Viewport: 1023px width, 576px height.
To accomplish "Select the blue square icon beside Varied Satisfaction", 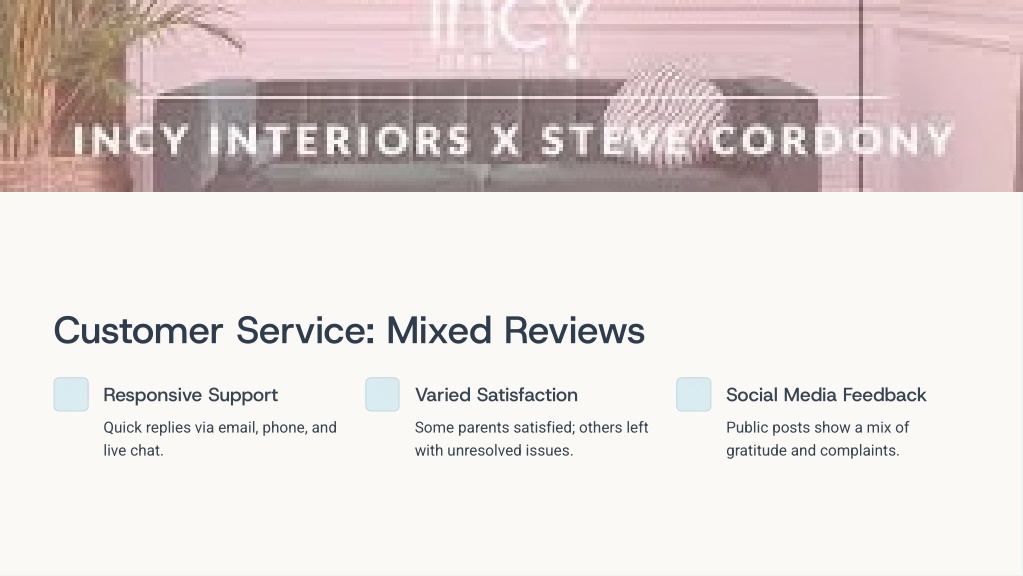I will pos(382,394).
